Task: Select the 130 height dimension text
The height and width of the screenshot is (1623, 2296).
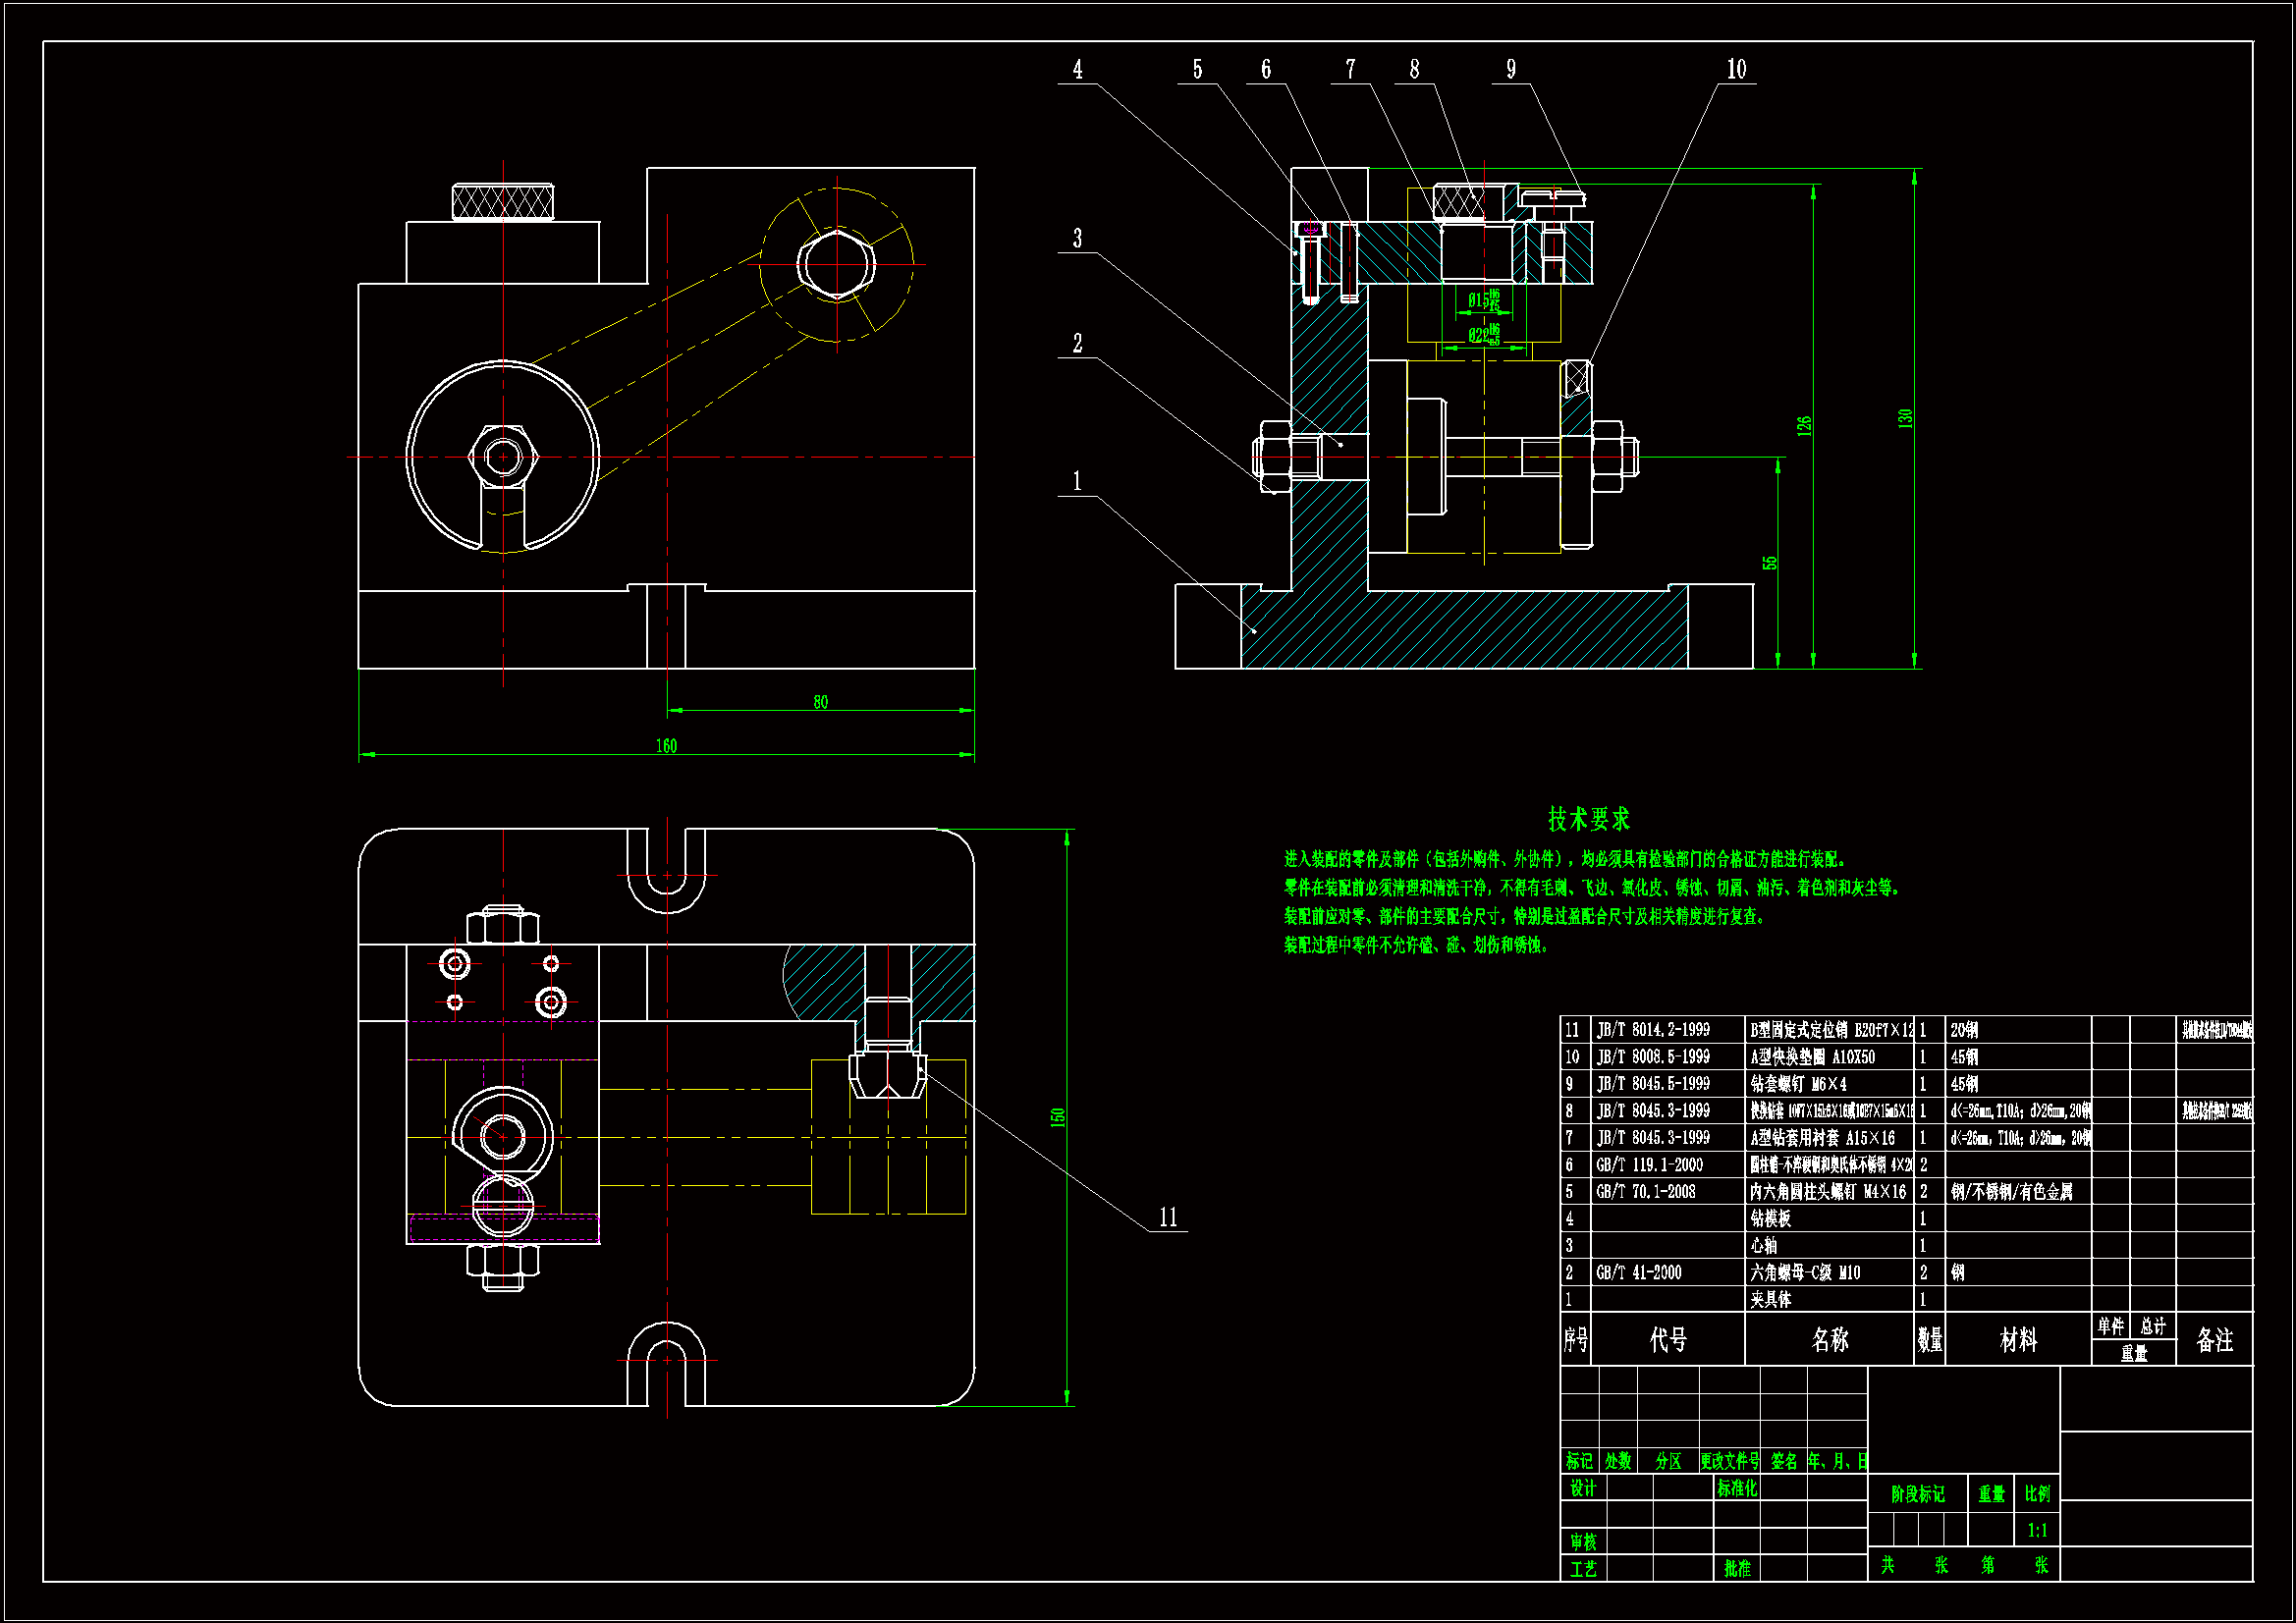Action: (1904, 419)
